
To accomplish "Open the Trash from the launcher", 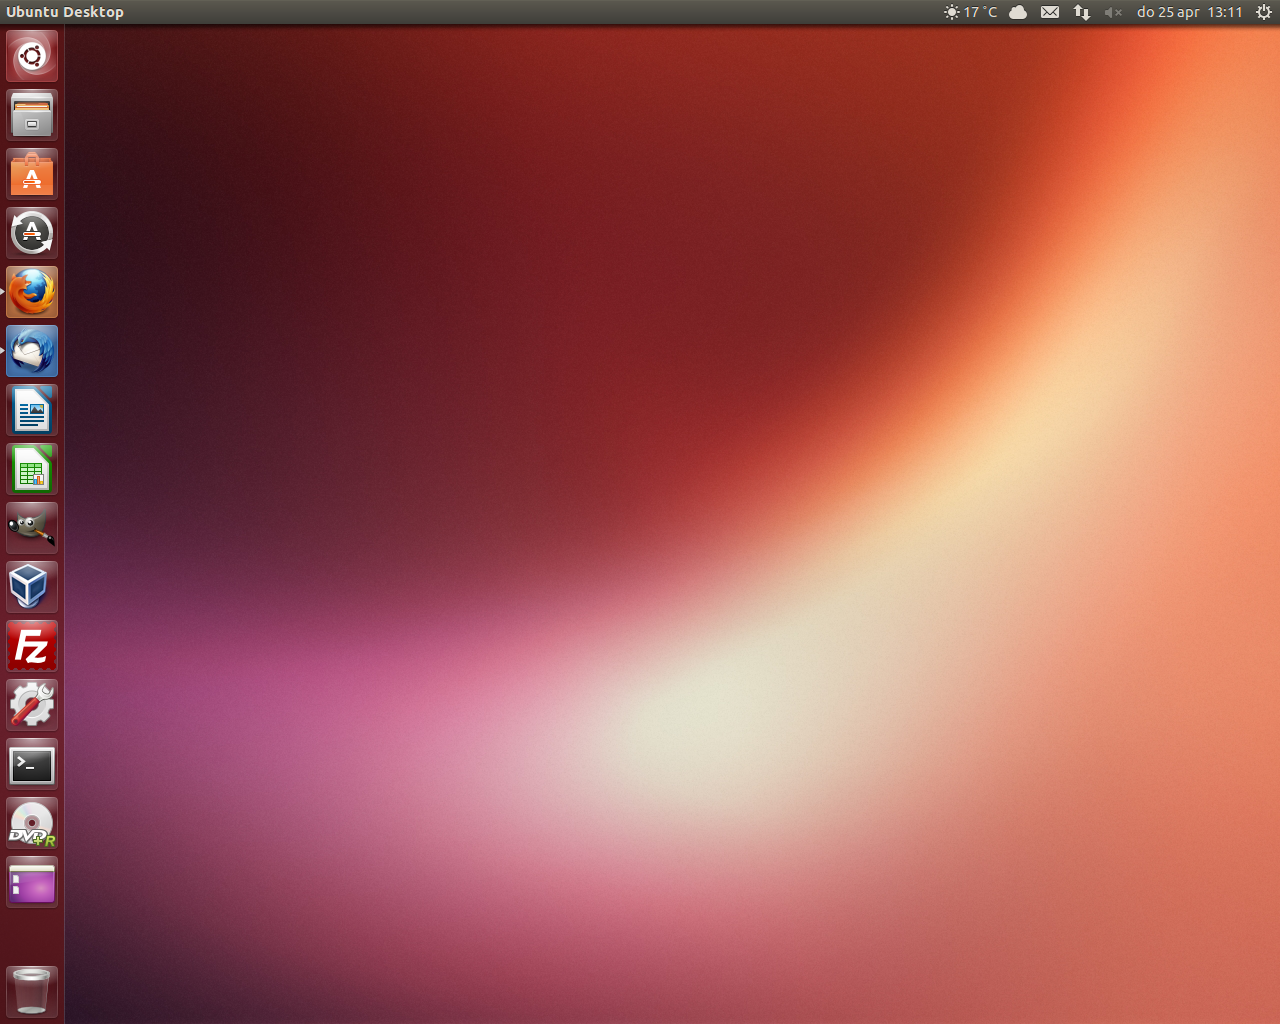I will point(31,990).
